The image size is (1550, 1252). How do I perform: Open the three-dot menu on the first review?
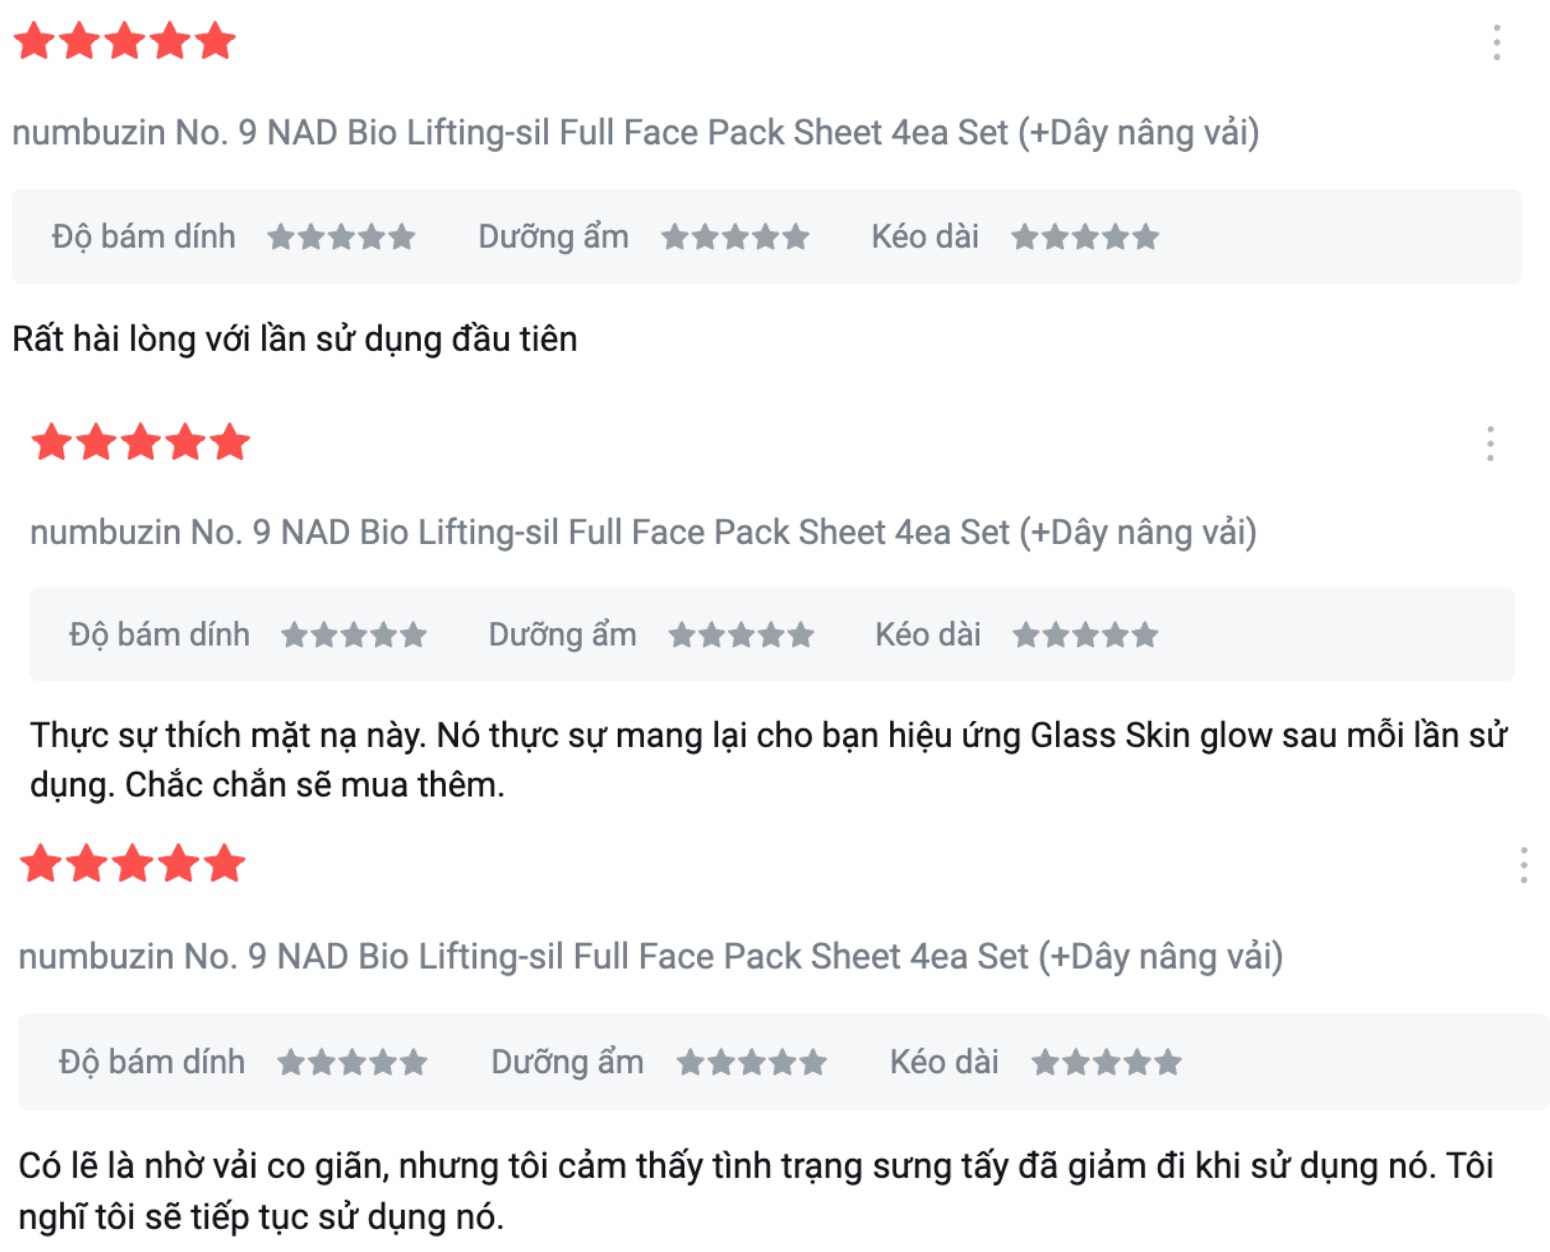[1496, 43]
